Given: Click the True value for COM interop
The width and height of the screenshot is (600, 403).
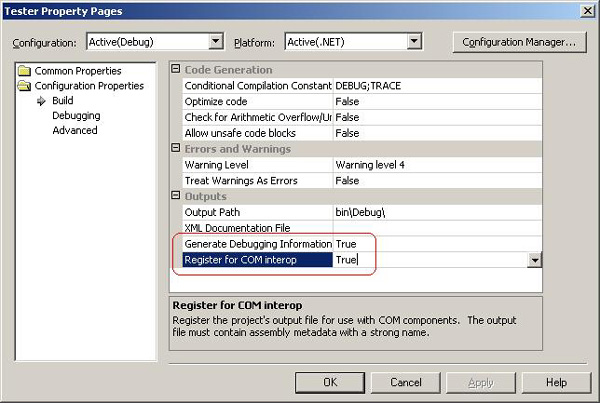Looking at the screenshot, I should pos(430,260).
